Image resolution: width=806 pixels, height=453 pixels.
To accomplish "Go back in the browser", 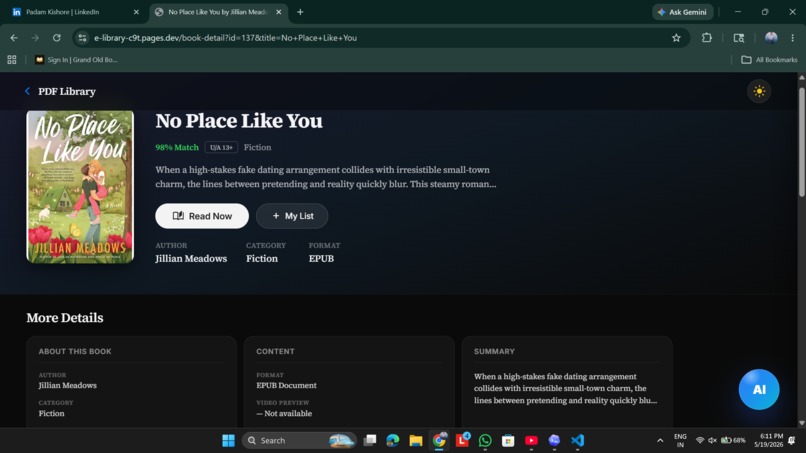I will [14, 38].
